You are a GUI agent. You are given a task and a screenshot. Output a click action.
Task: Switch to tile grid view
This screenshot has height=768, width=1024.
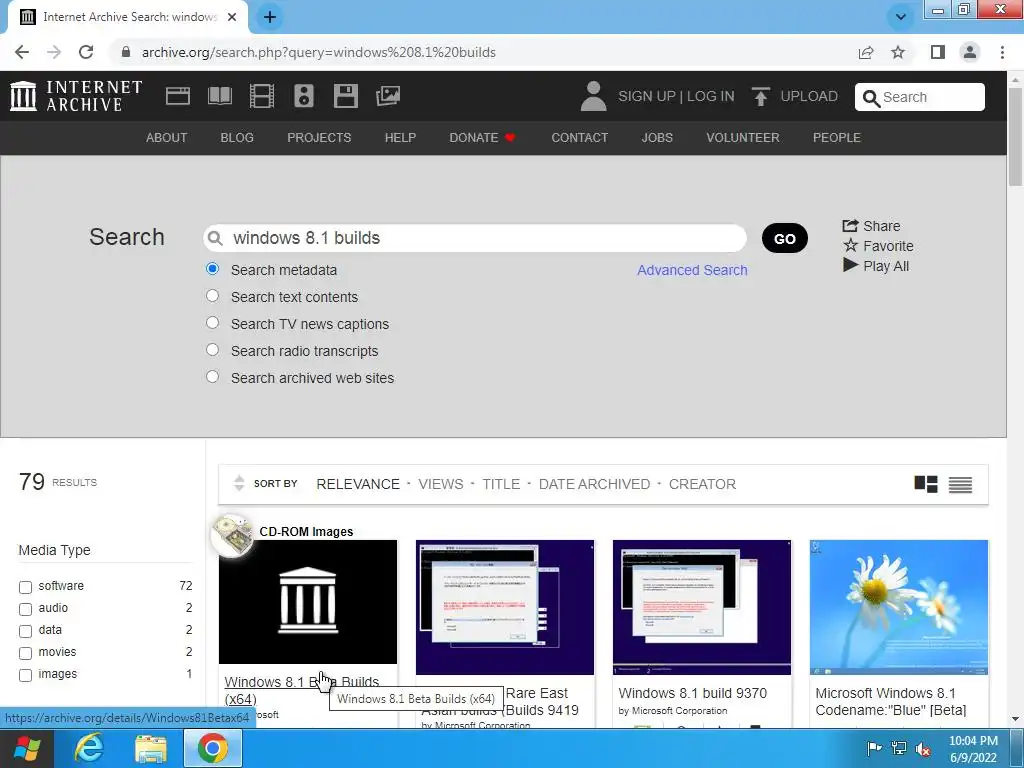coord(925,484)
